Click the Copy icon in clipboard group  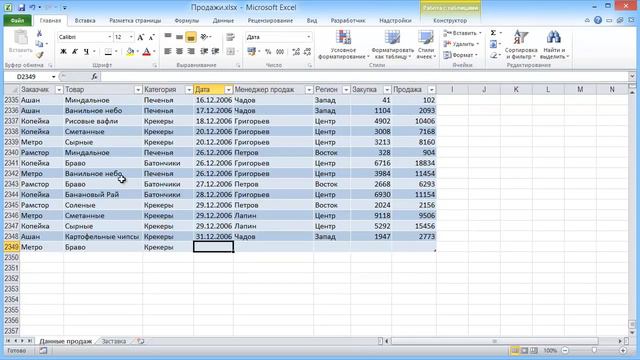pos(39,44)
